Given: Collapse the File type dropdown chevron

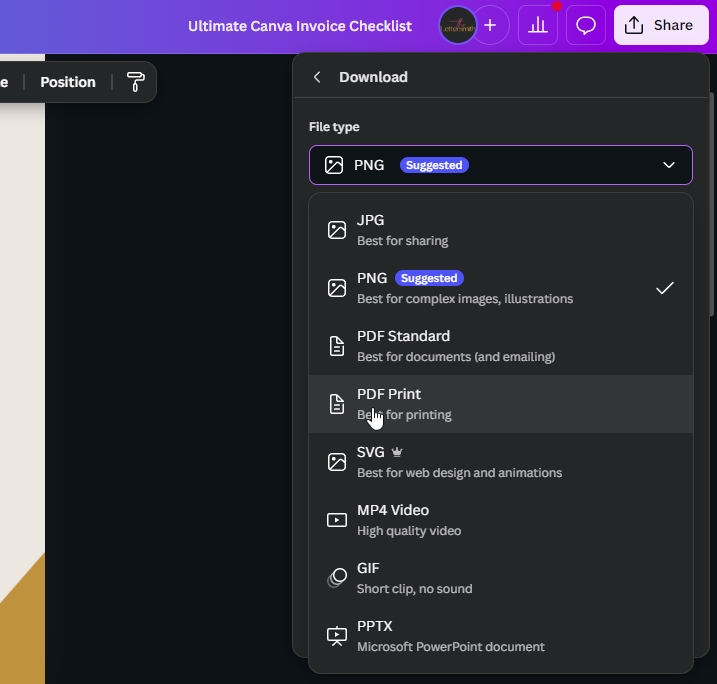Looking at the screenshot, I should click(669, 165).
